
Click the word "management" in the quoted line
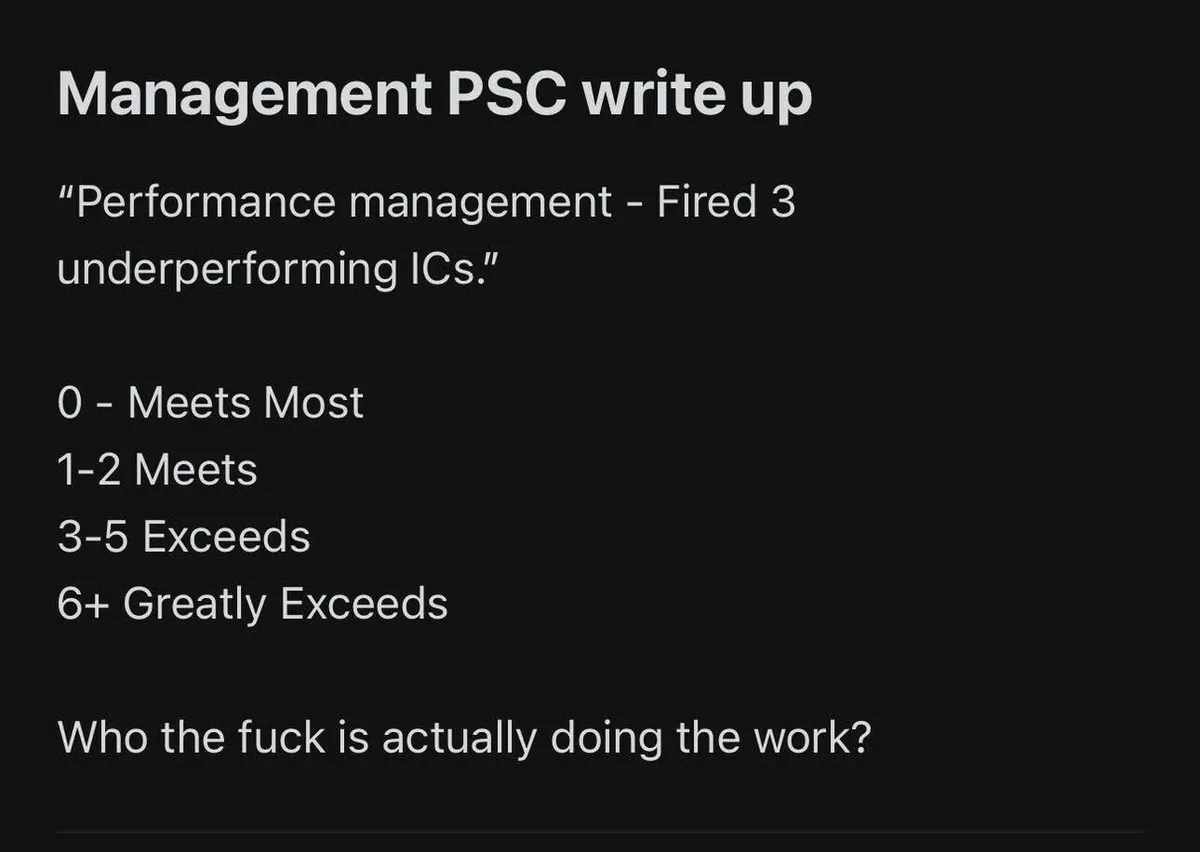479,203
